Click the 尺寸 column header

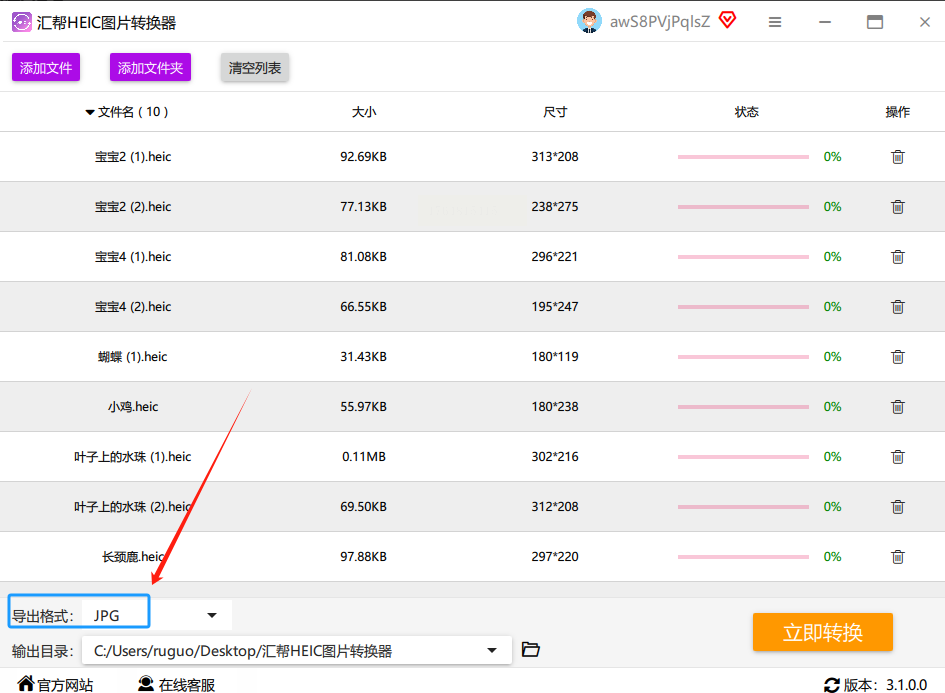[x=555, y=112]
